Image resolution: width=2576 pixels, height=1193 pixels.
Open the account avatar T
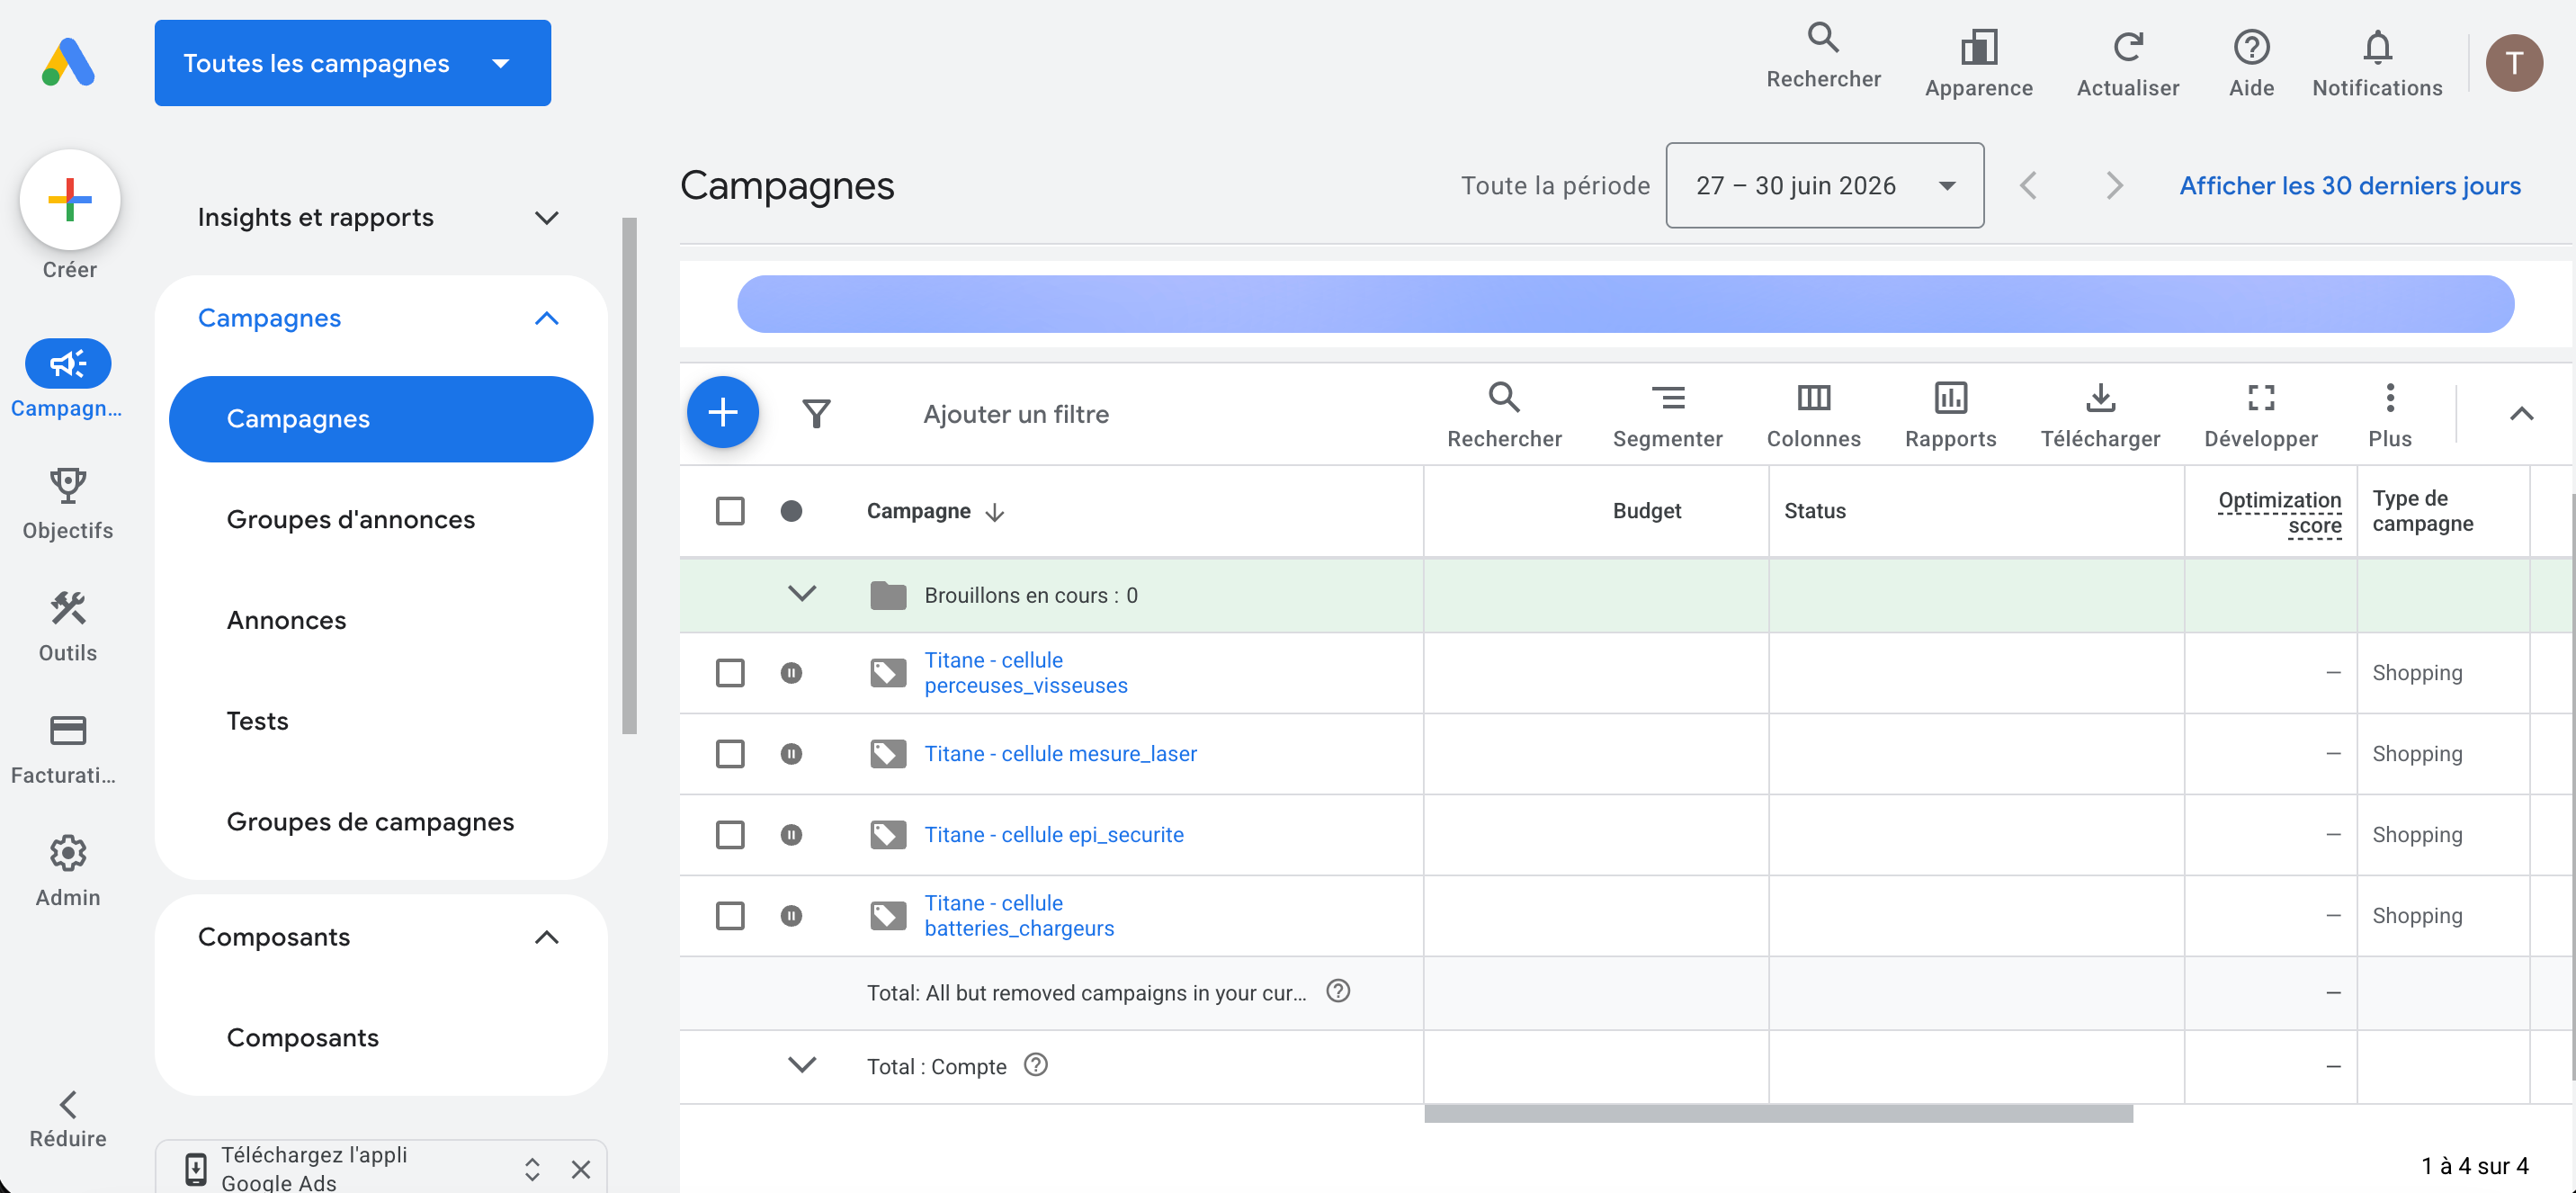(x=2514, y=63)
